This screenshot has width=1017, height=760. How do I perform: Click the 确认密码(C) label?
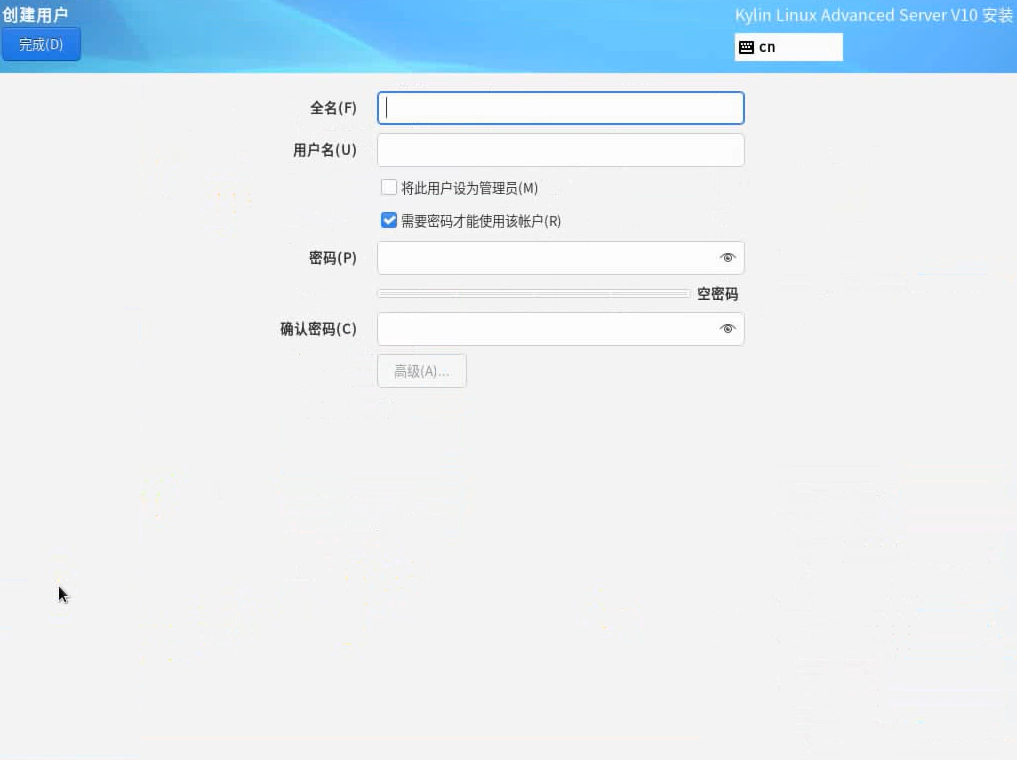[318, 329]
